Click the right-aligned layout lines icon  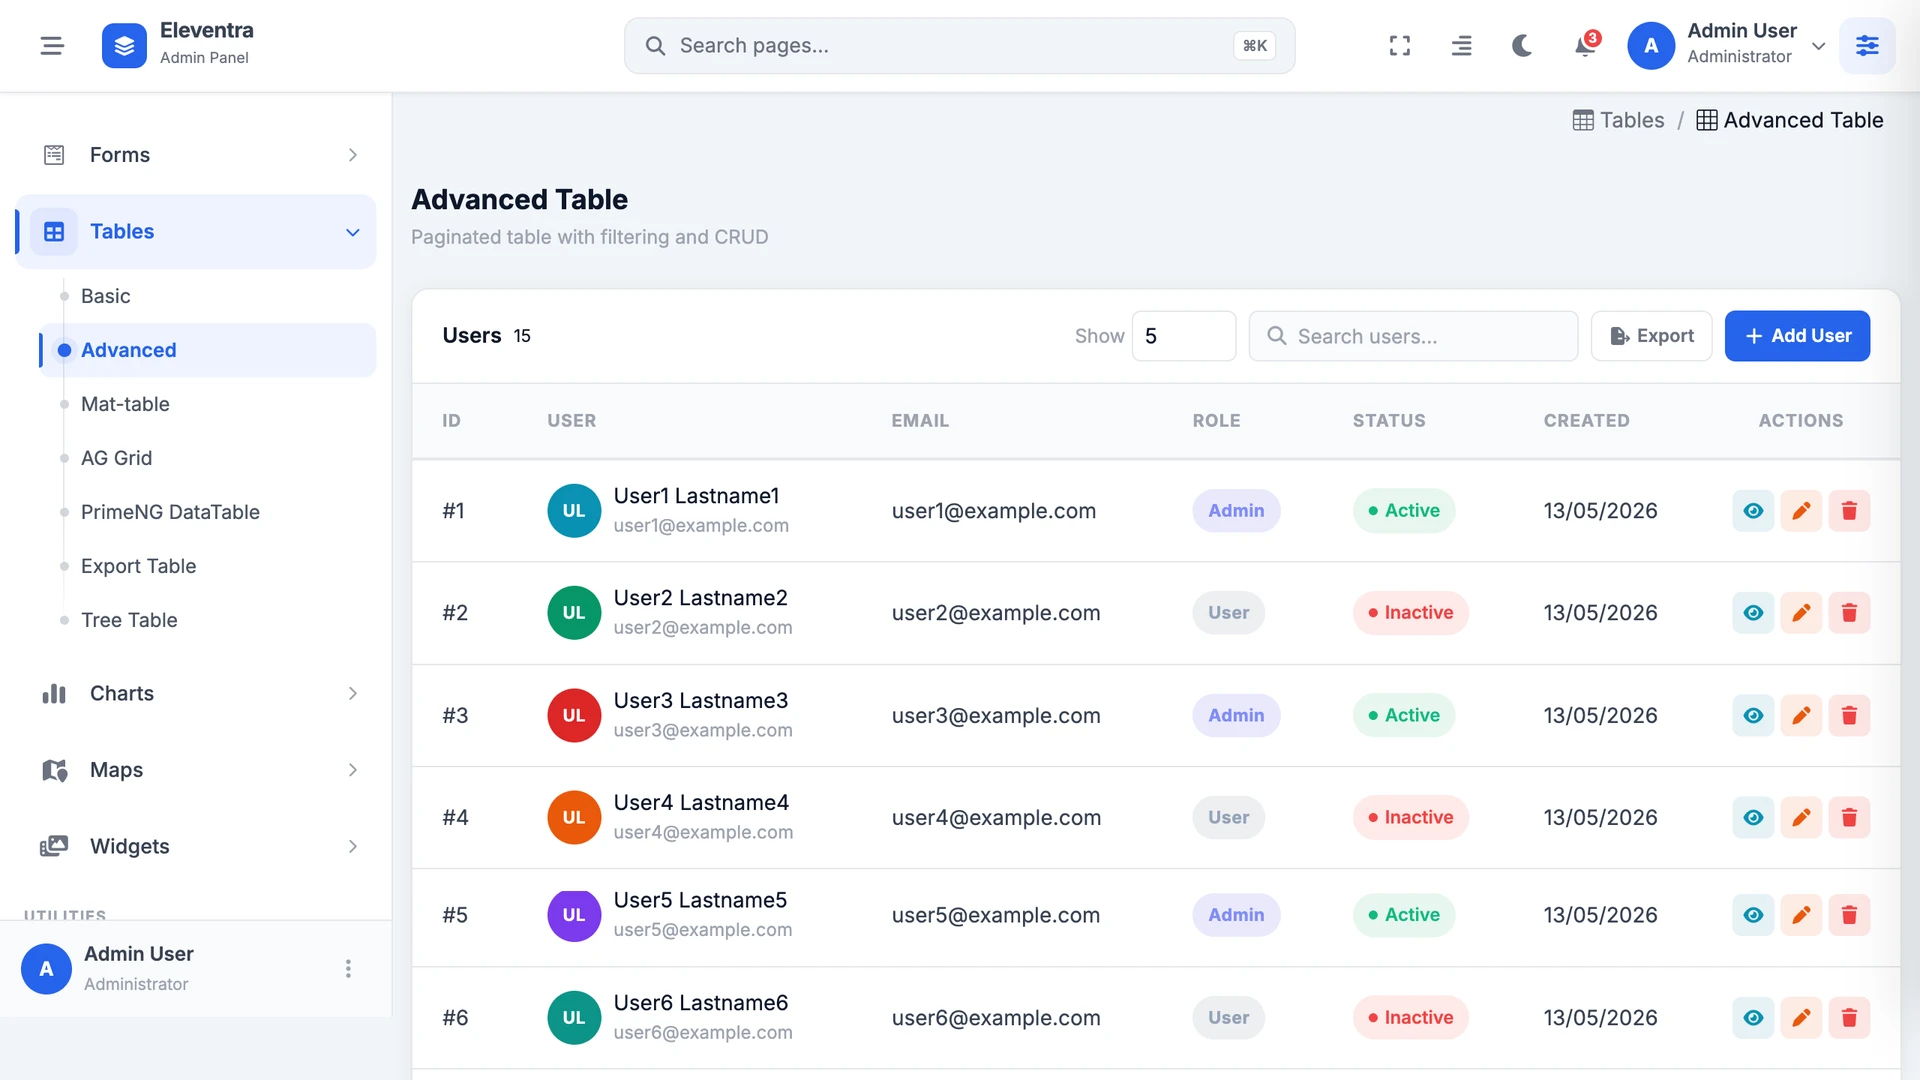pos(1461,46)
